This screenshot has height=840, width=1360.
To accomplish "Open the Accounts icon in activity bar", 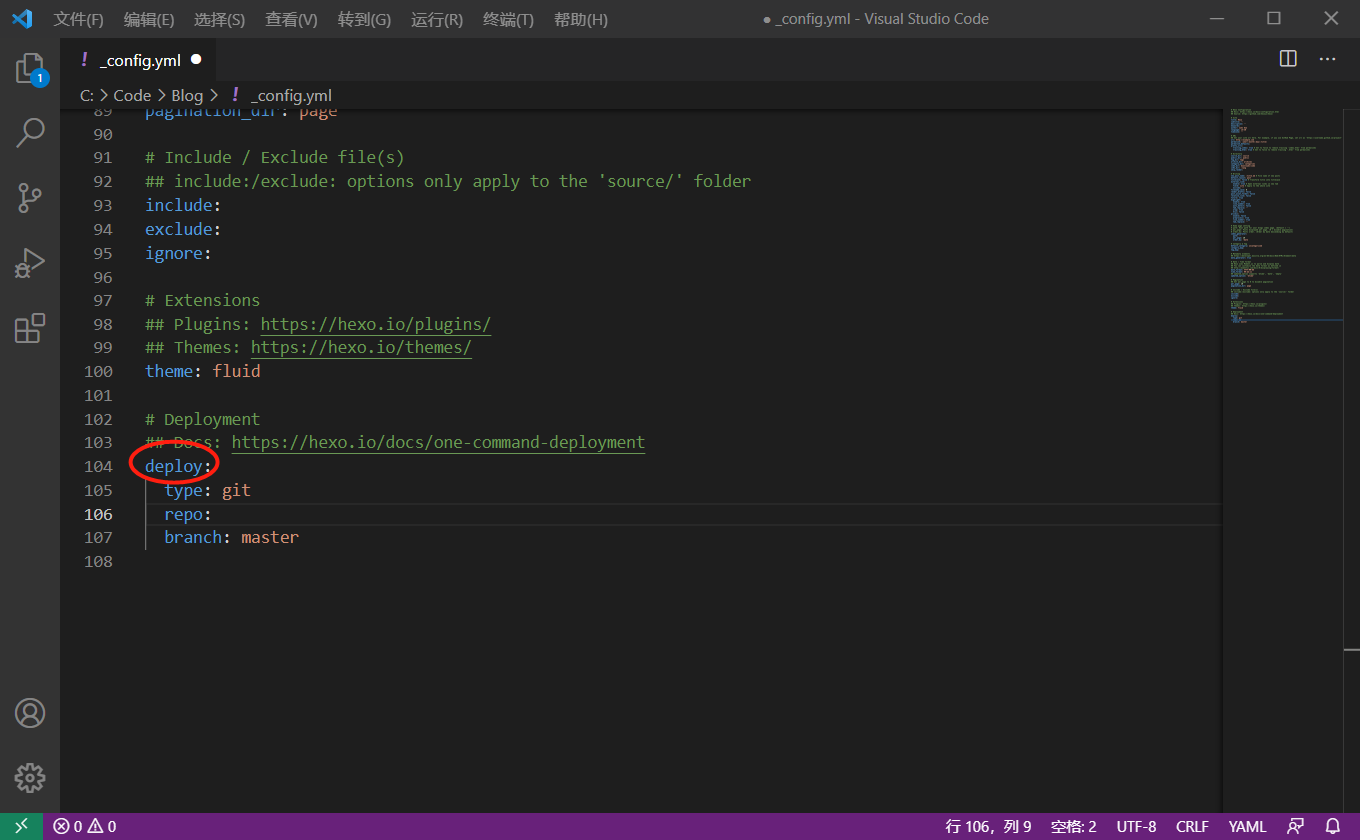I will pyautogui.click(x=30, y=713).
